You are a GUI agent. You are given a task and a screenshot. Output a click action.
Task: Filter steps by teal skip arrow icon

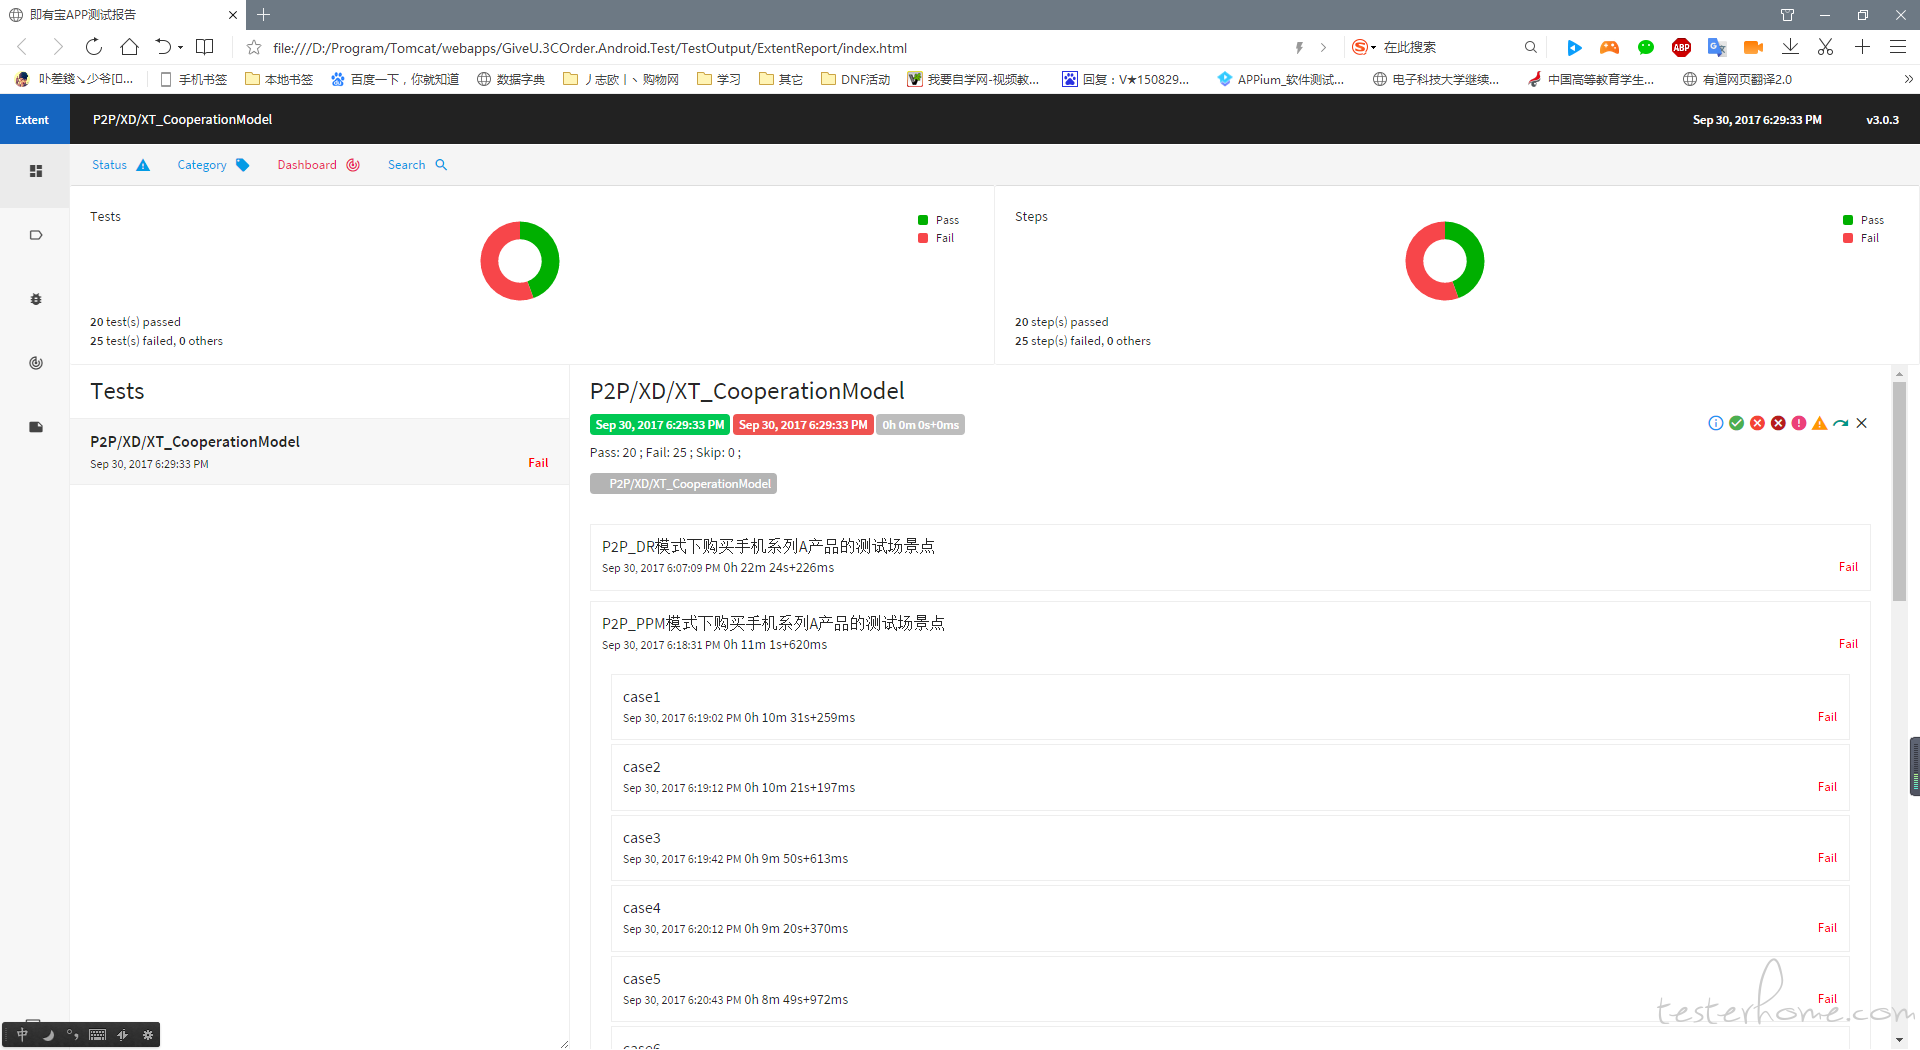[x=1840, y=424]
